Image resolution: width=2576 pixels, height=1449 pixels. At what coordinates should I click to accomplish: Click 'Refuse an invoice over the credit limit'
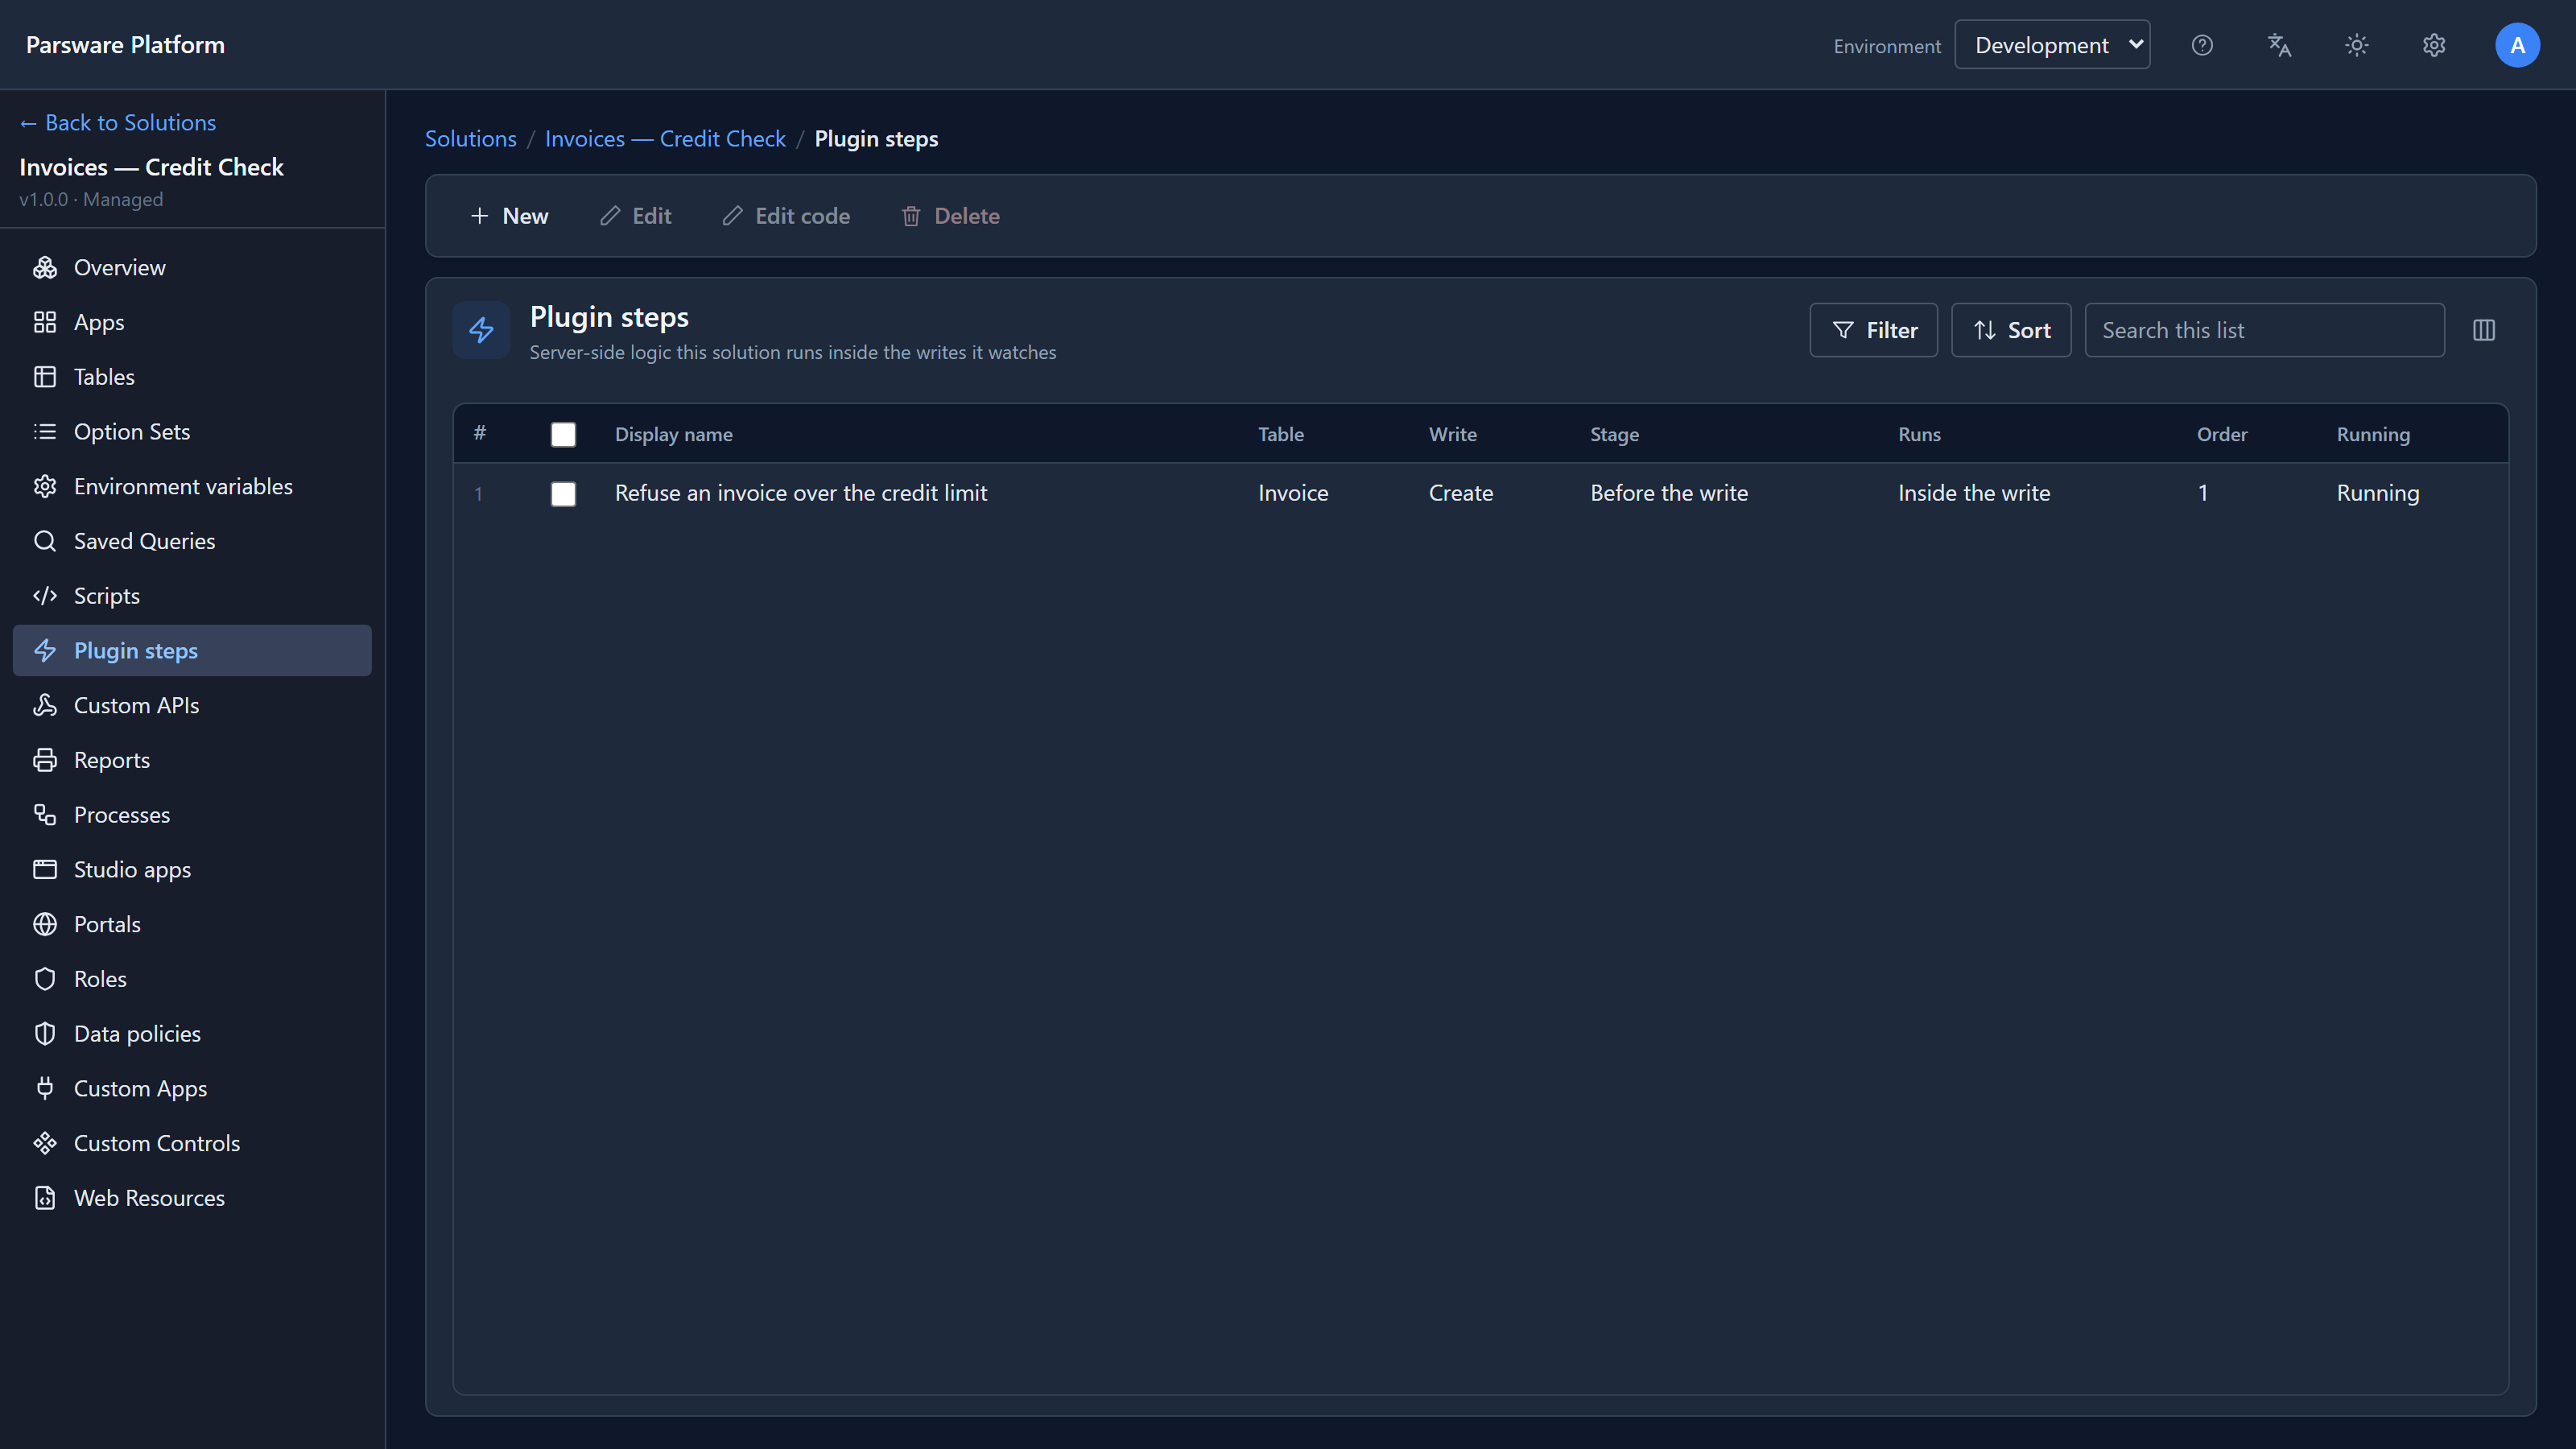pyautogui.click(x=800, y=493)
